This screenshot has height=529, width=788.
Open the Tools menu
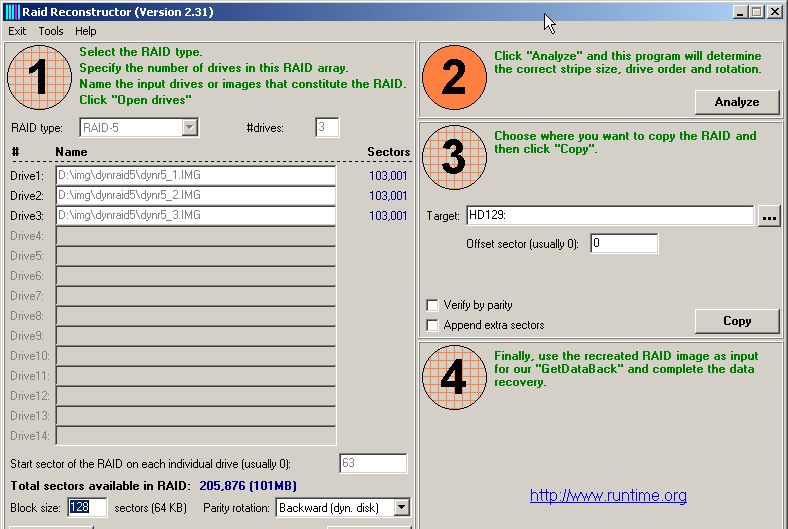tap(51, 31)
